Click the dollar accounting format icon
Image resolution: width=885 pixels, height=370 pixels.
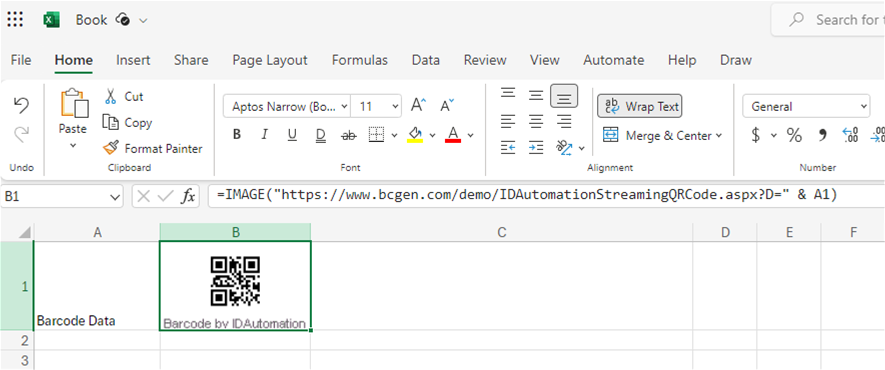[x=756, y=135]
